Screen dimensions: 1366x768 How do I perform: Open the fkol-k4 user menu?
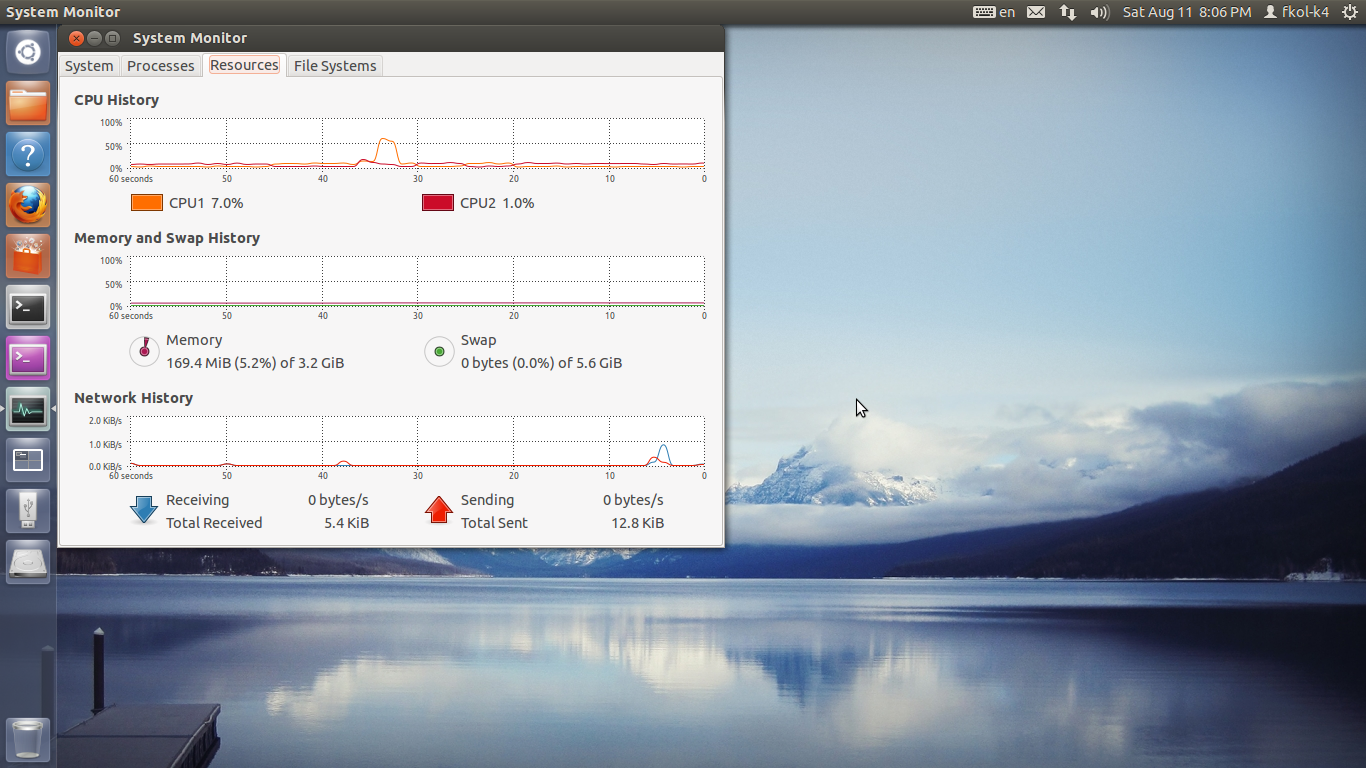(1297, 12)
